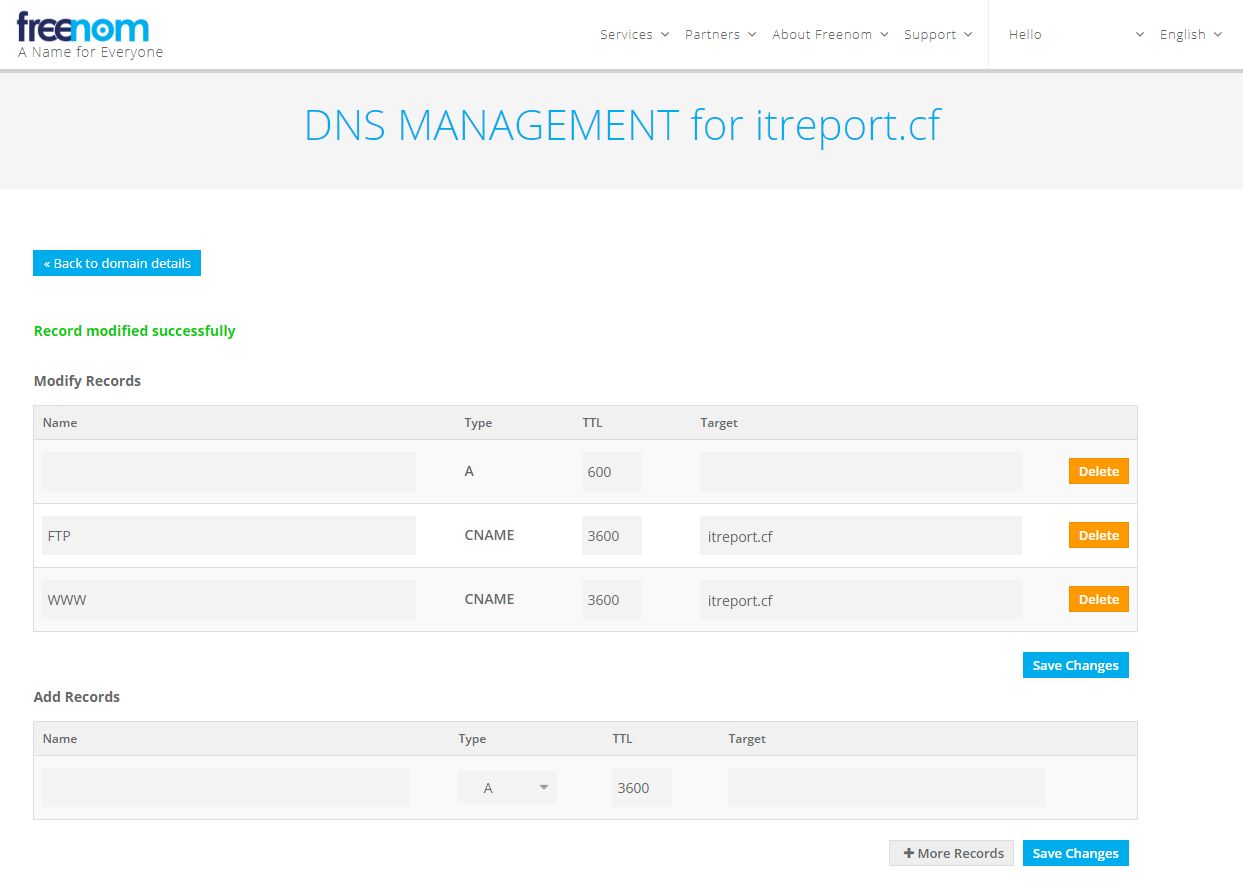Focus the TTL field in Add Records
The image size is (1243, 883).
(642, 787)
